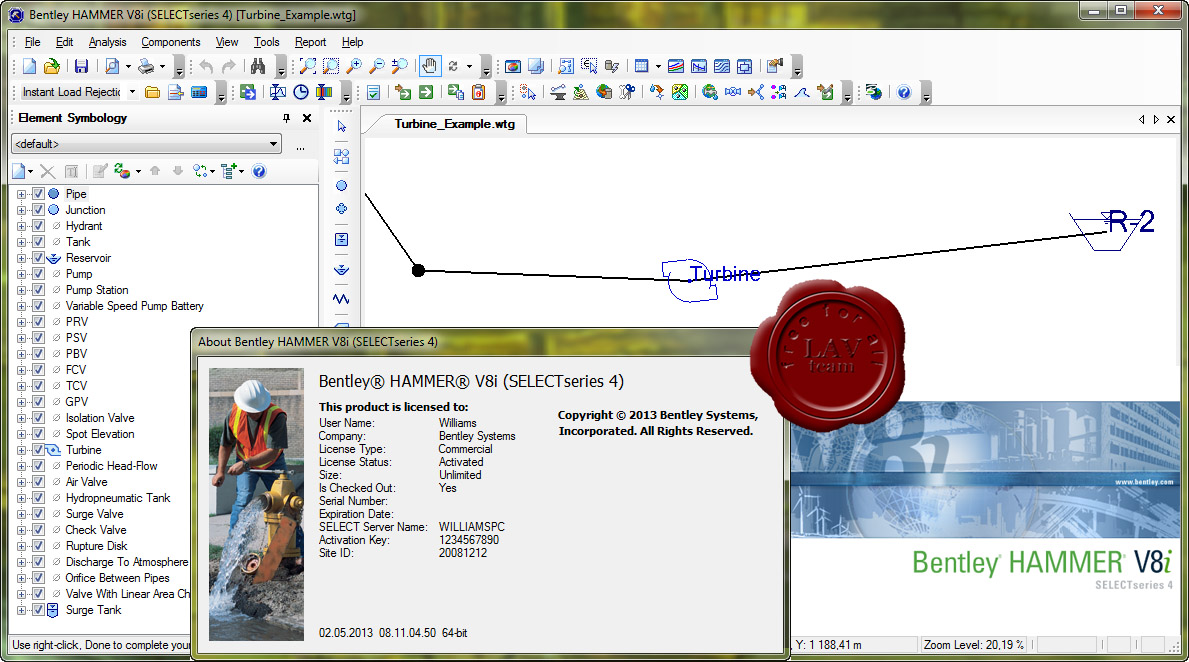
Task: Expand the Turbine tree node
Action: [x=21, y=450]
